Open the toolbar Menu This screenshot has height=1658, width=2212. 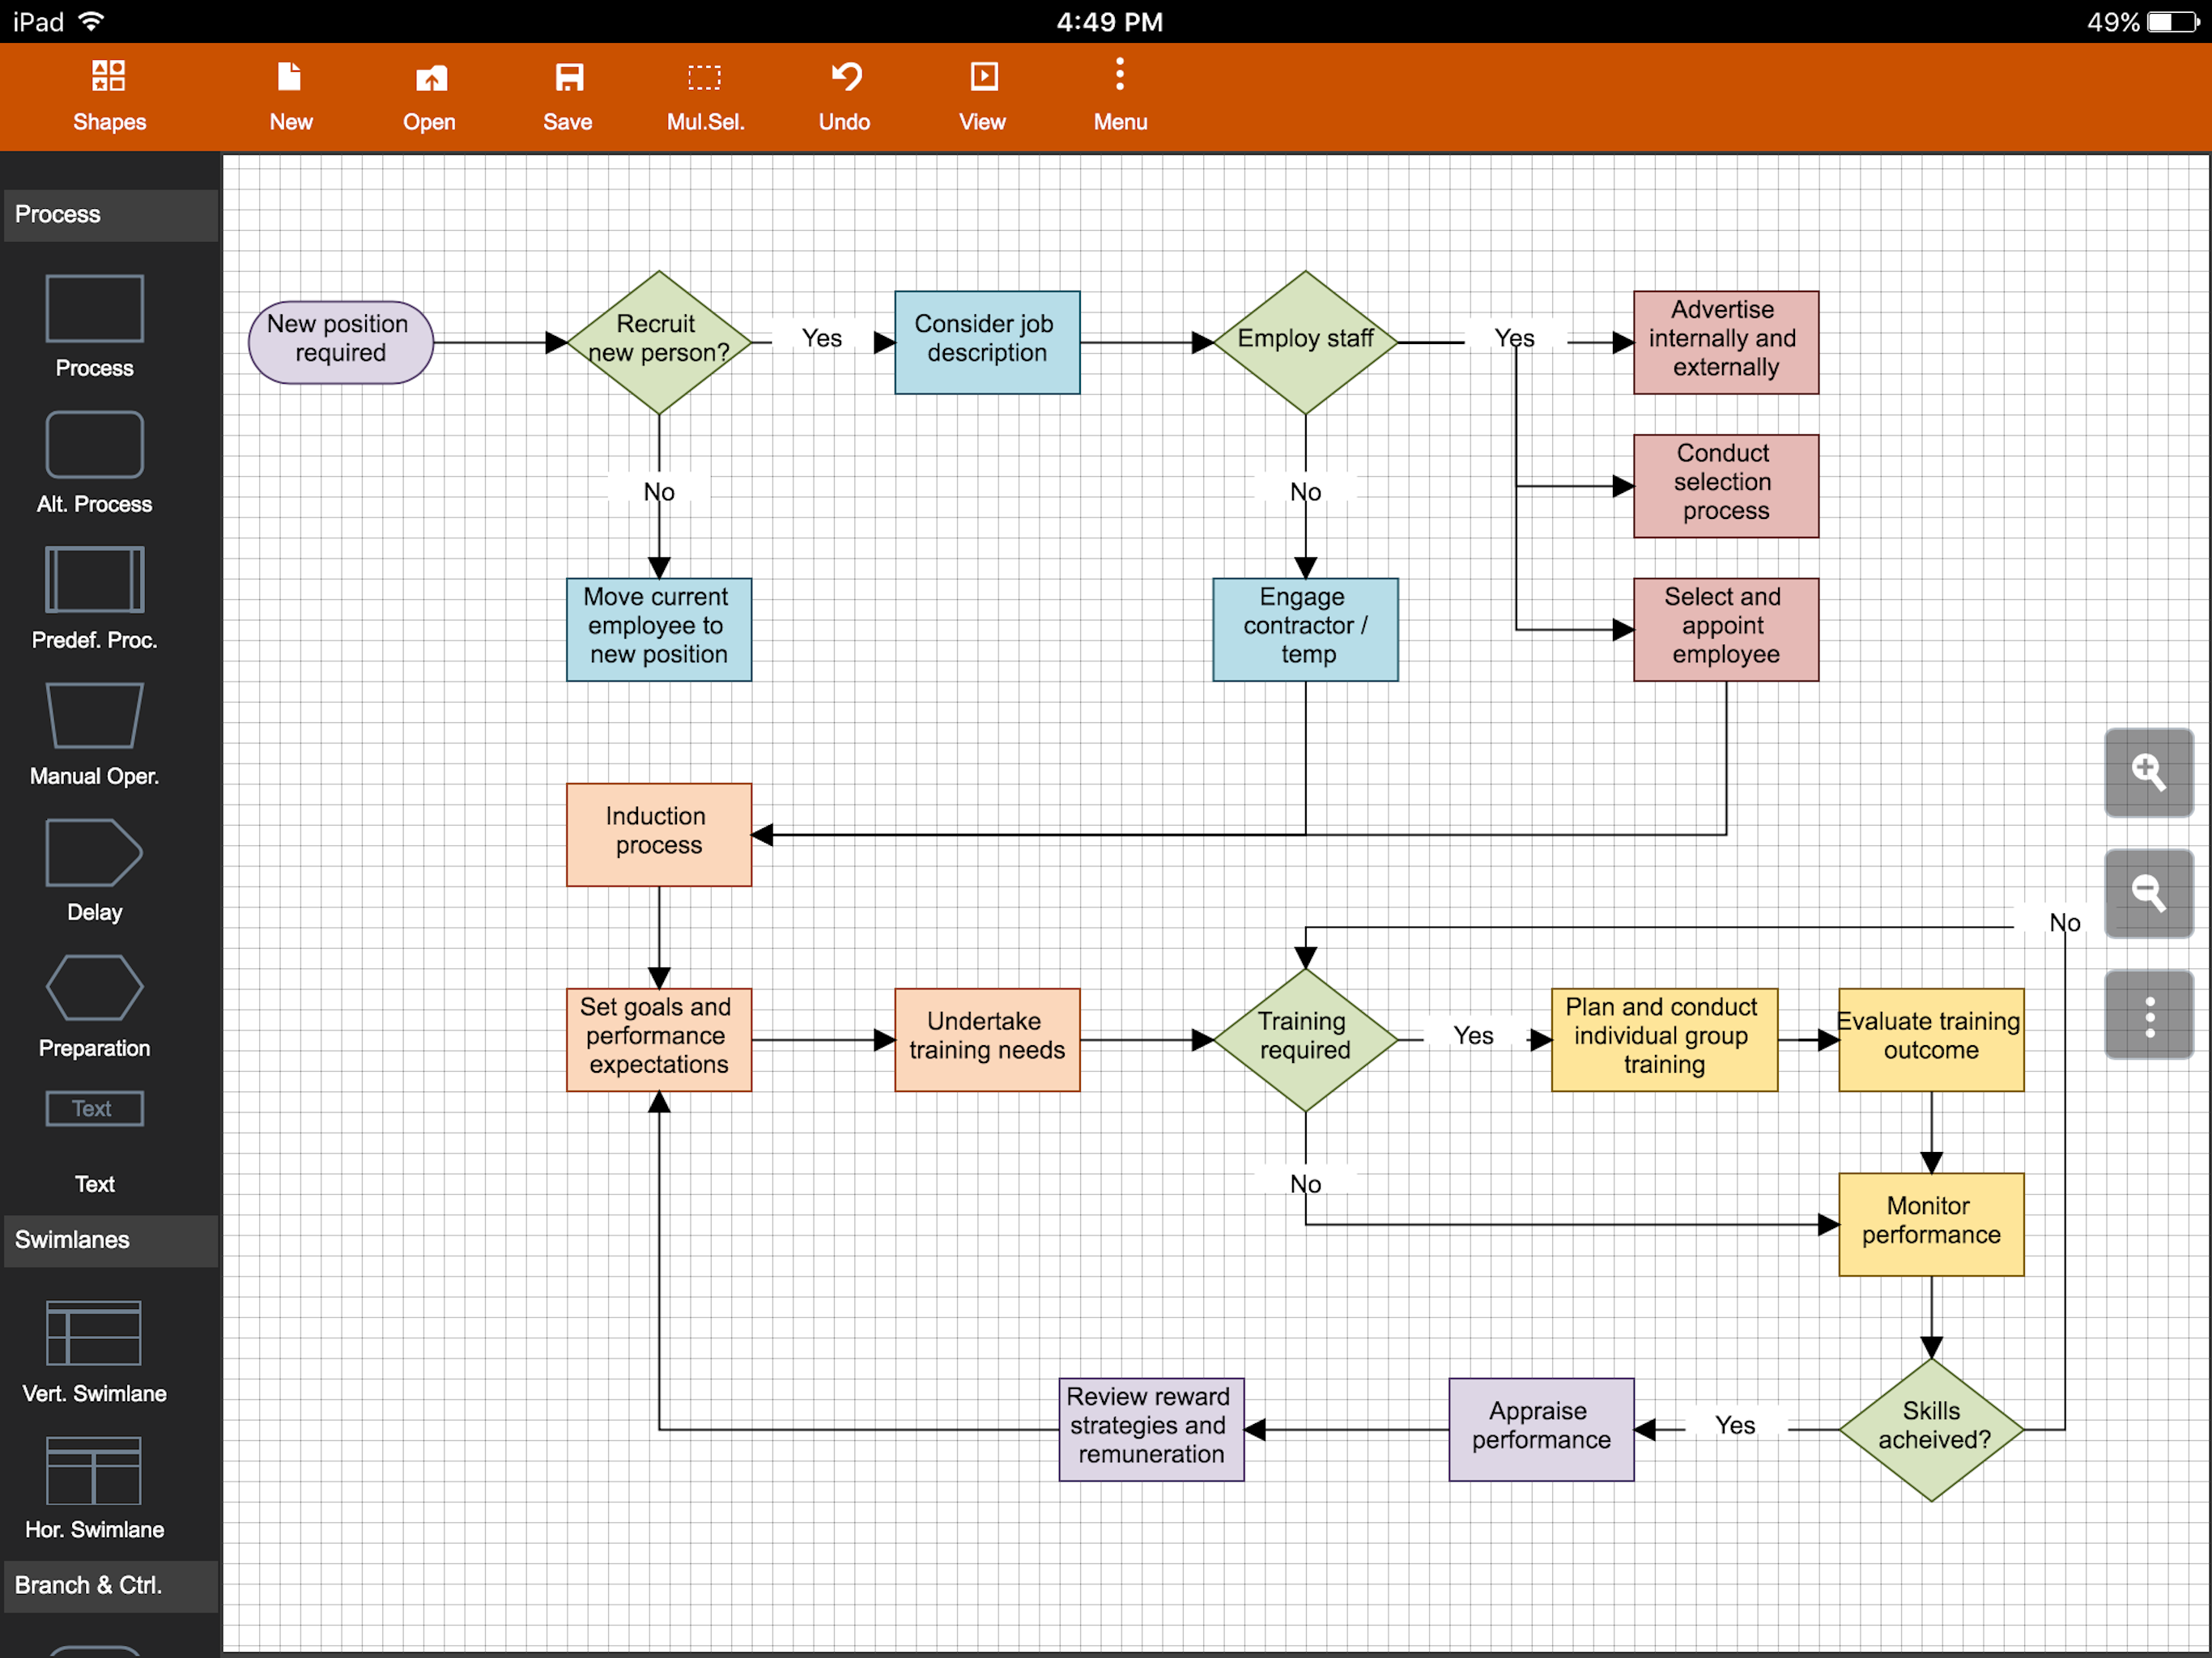[1120, 94]
